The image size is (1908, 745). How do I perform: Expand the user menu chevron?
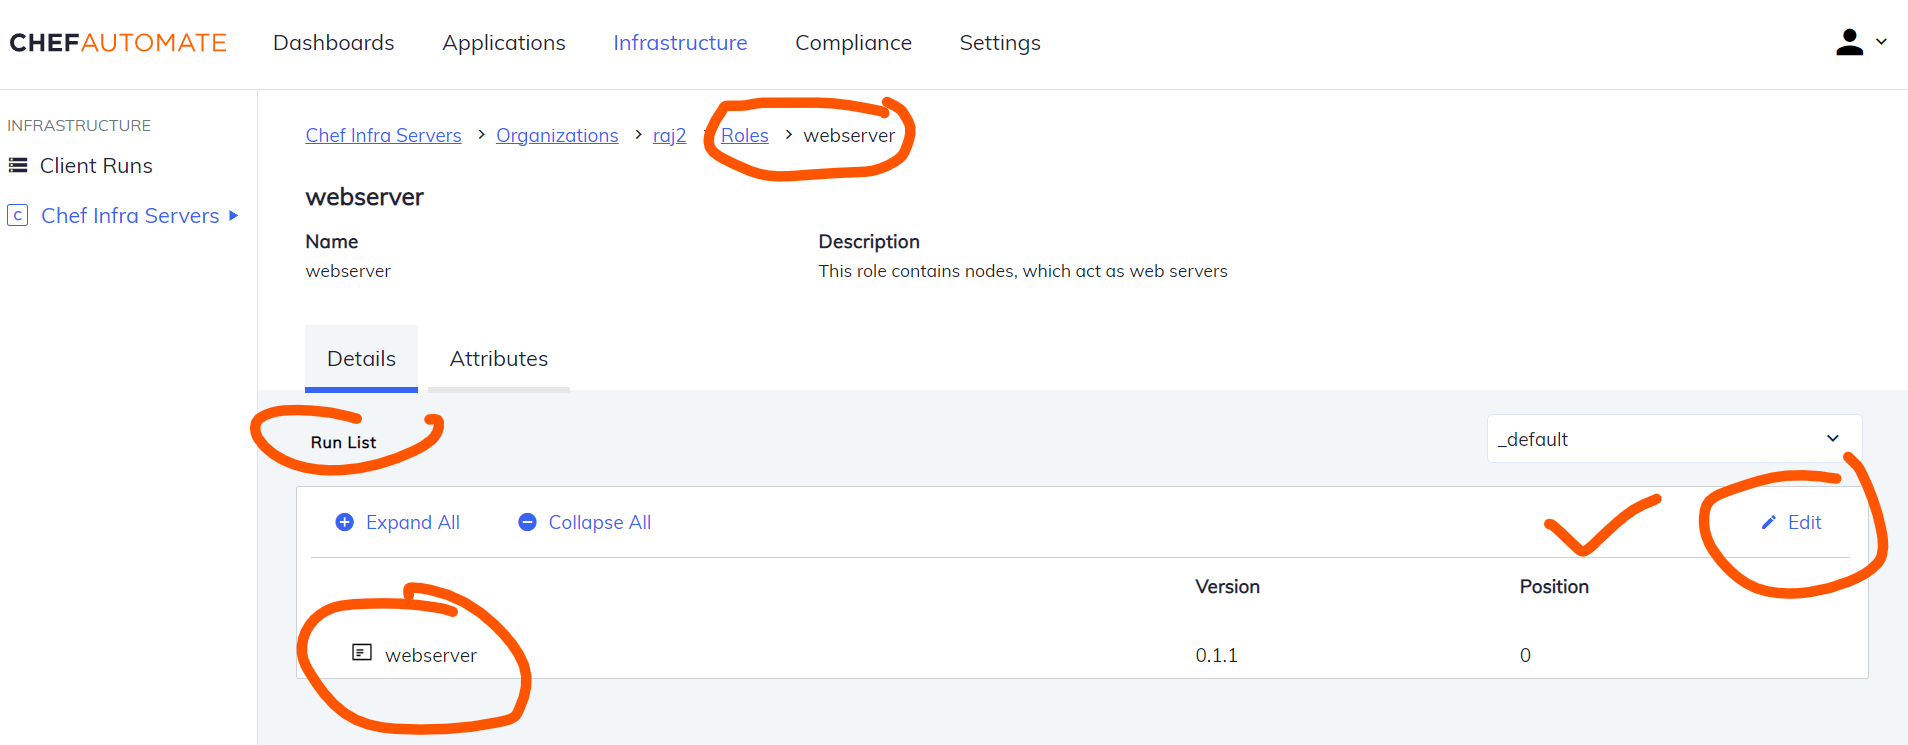[x=1881, y=42]
